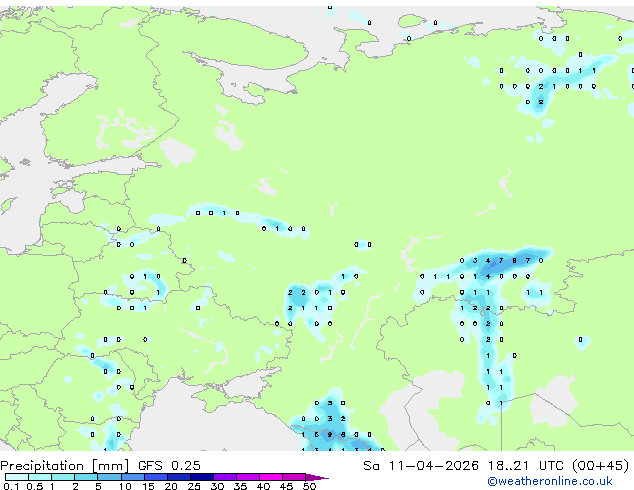
Task: Pick the 25–30 mm legend swatch
Action: pos(202,477)
